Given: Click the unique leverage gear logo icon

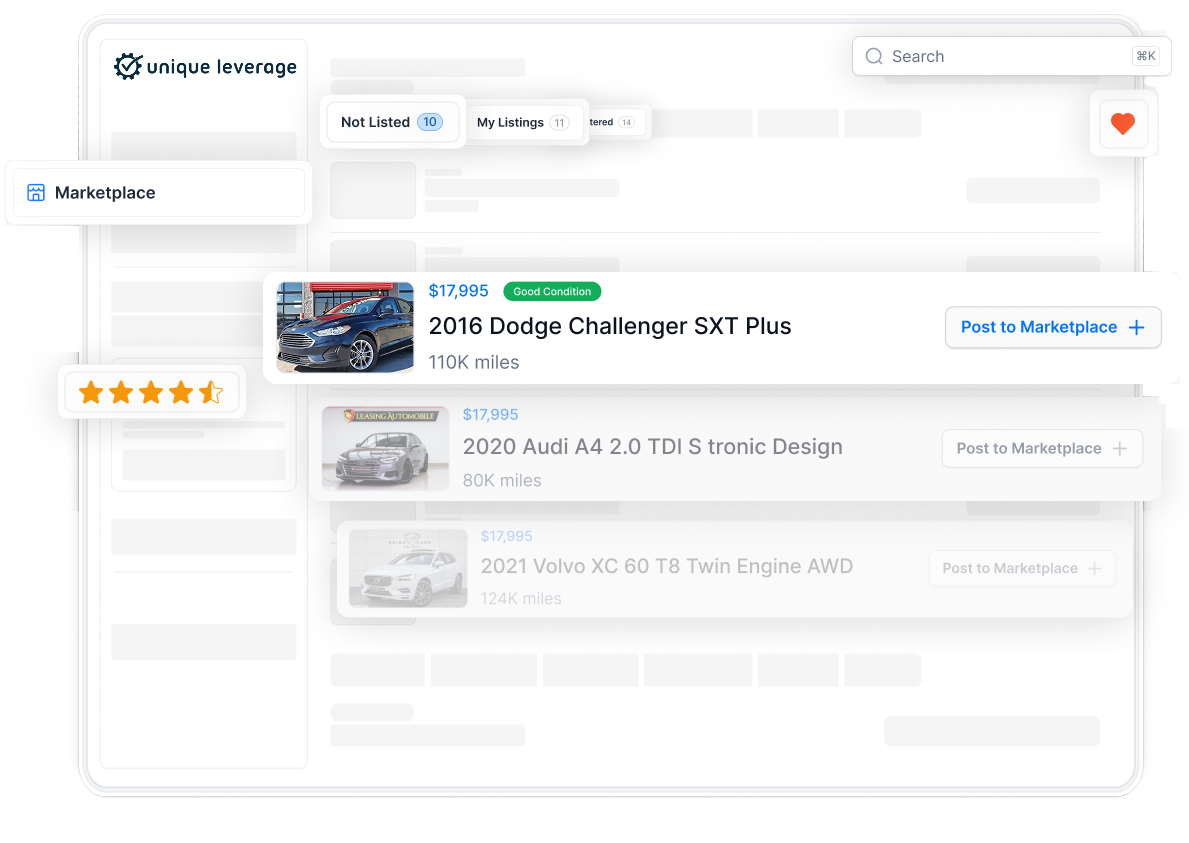Looking at the screenshot, I should coord(128,66).
